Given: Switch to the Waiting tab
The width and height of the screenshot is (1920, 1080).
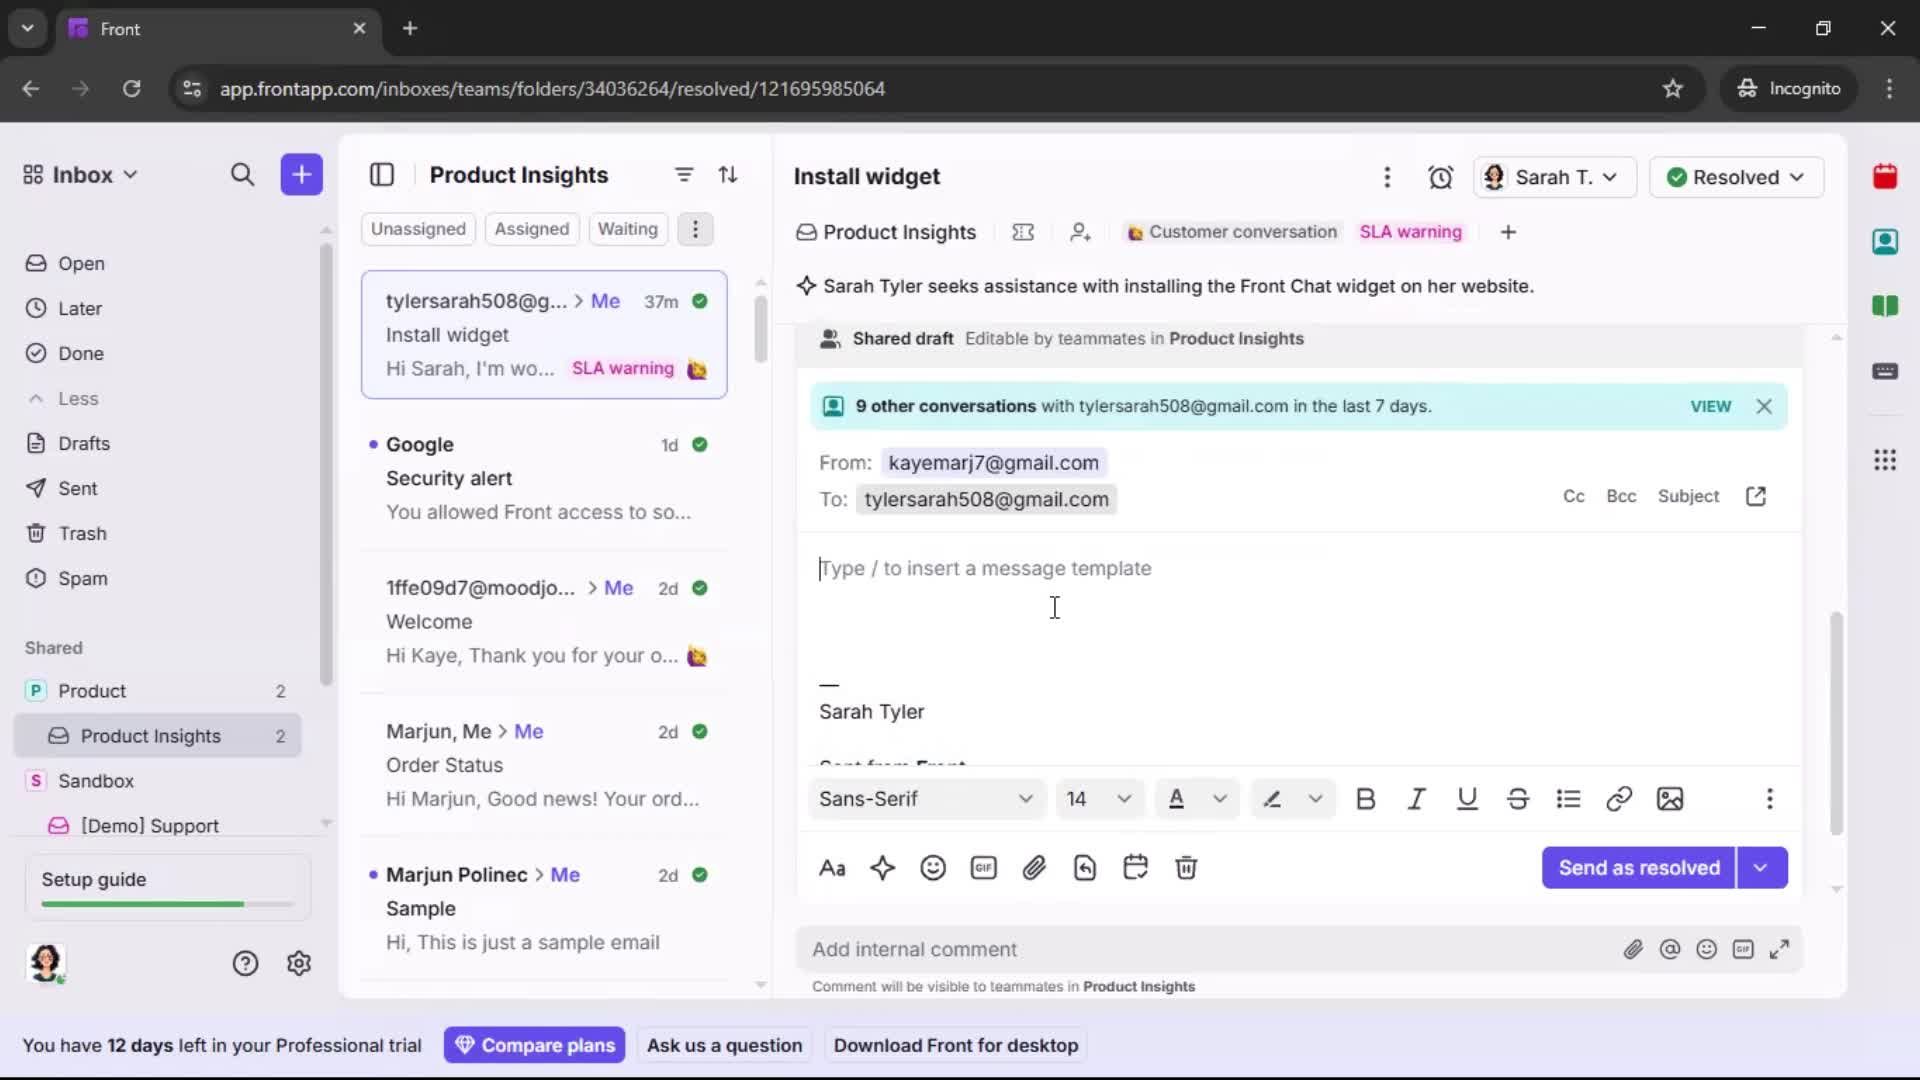Looking at the screenshot, I should coord(628,229).
